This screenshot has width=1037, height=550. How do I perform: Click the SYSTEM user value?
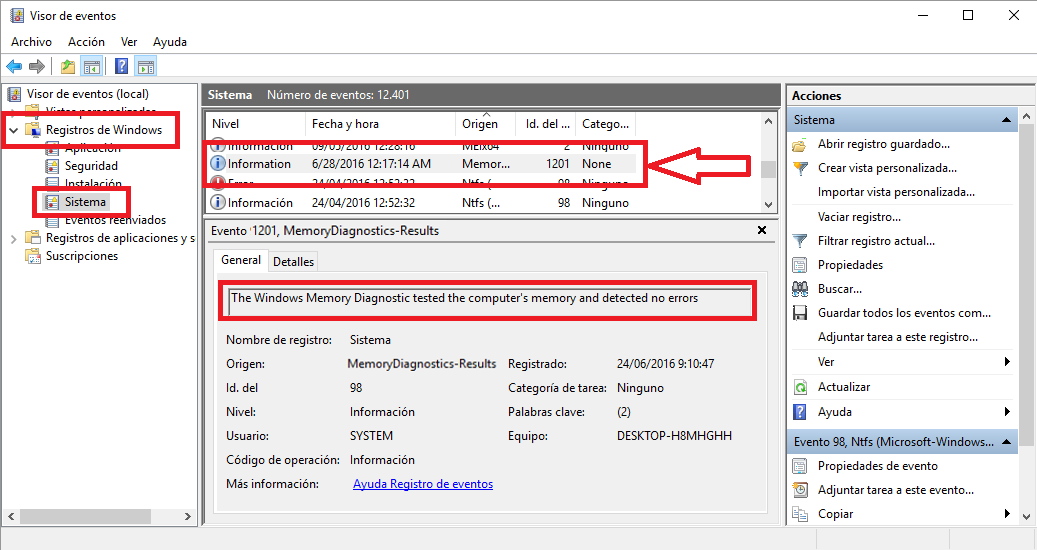[371, 436]
